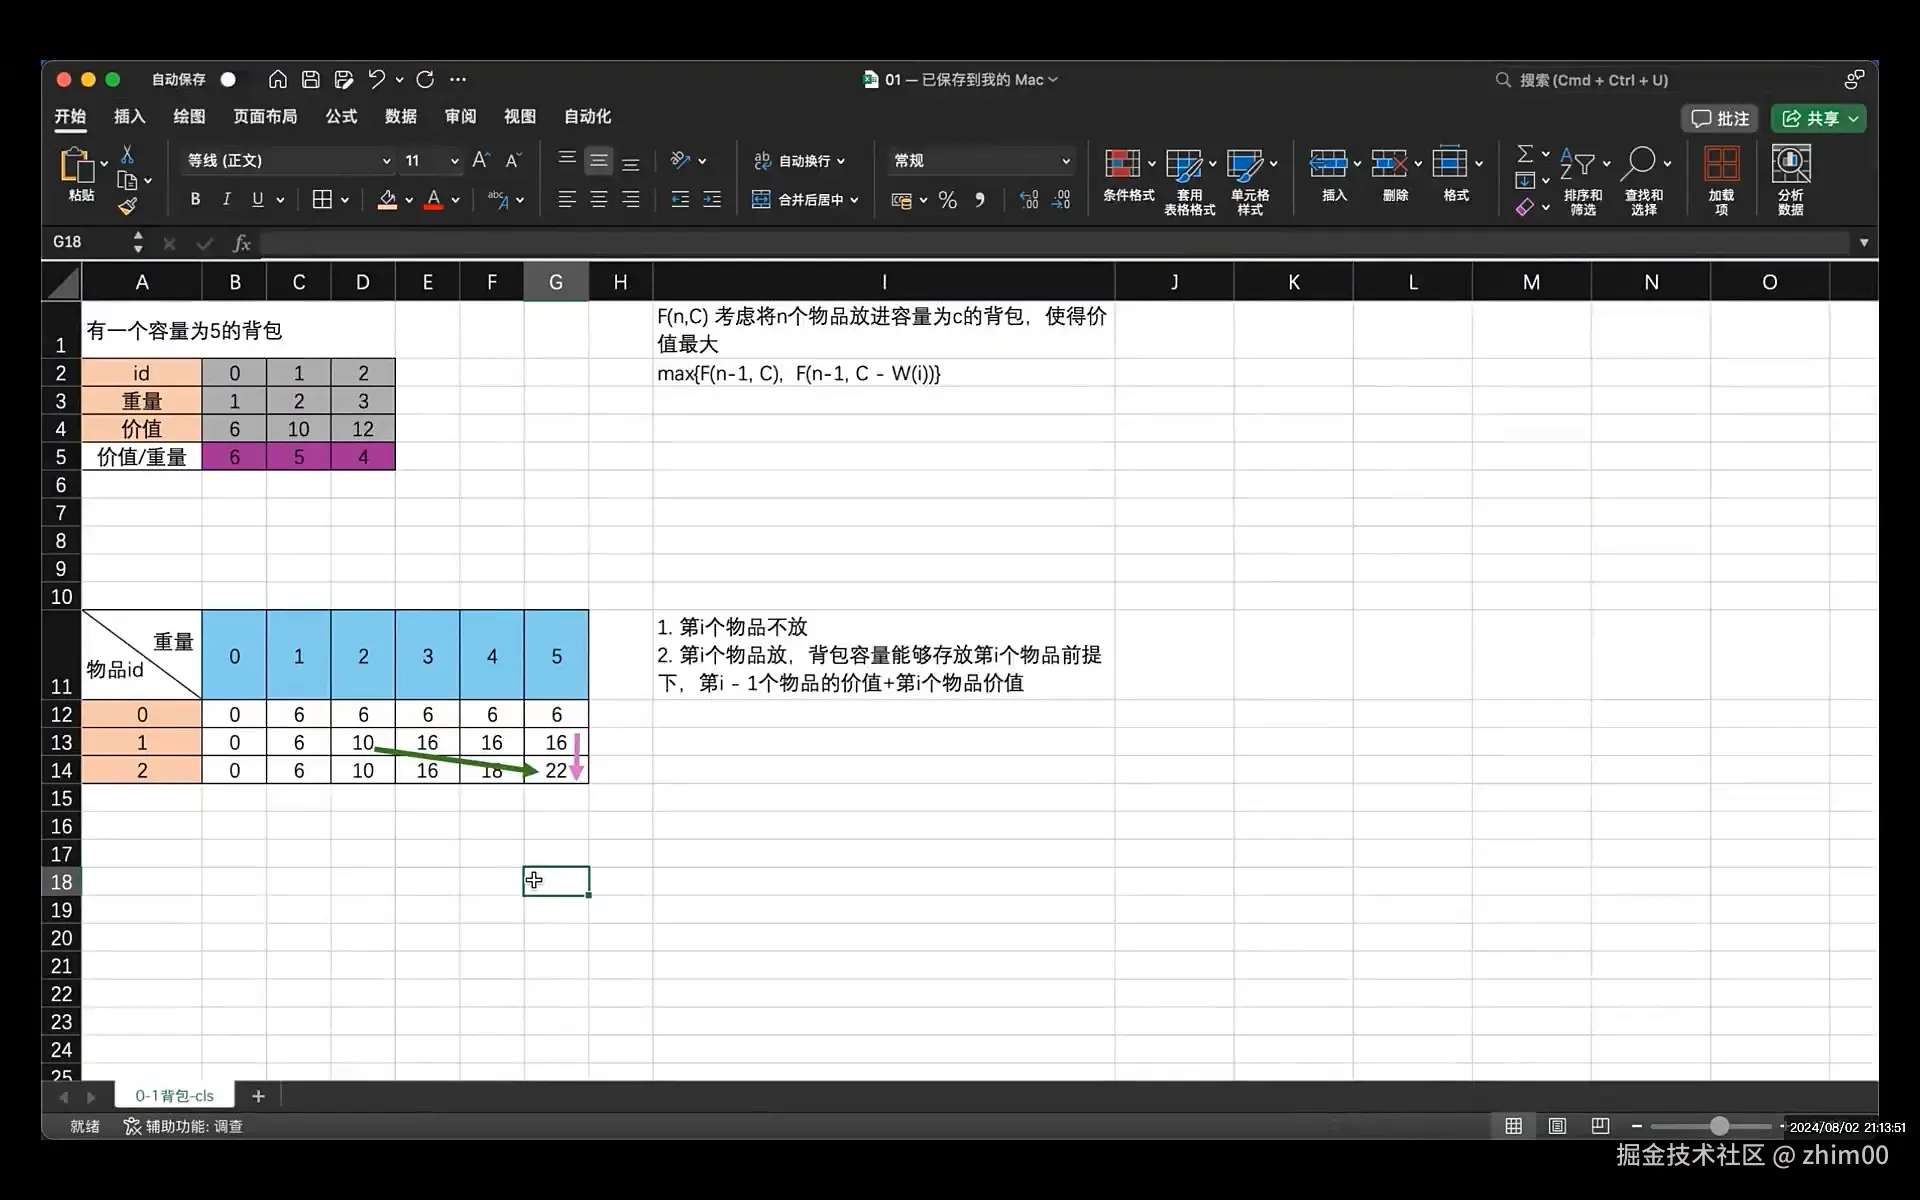
Task: Apply percent style with the % icon
Action: click(946, 199)
